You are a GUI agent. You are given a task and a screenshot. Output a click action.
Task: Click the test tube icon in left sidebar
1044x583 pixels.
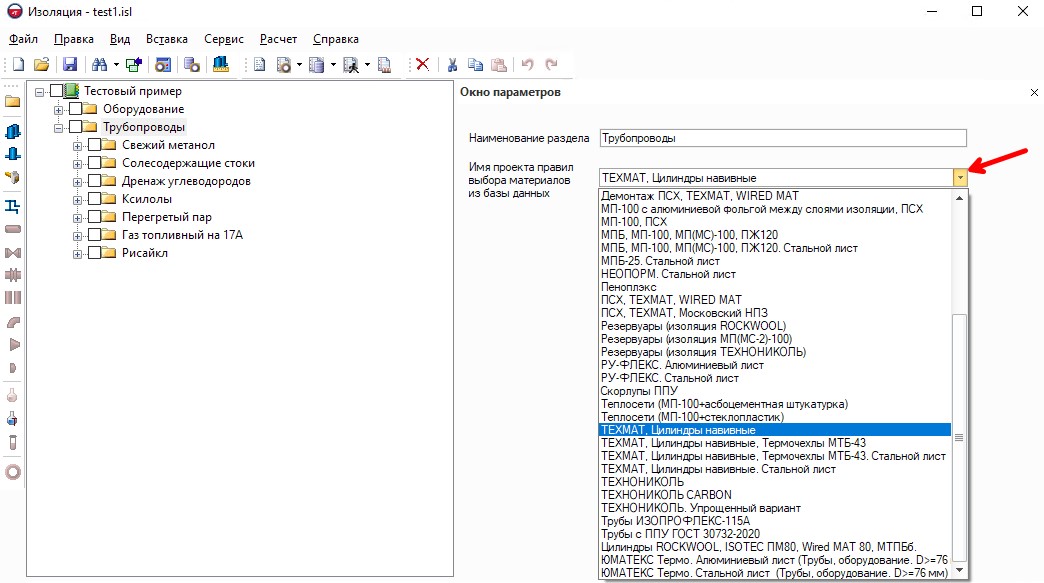12,442
